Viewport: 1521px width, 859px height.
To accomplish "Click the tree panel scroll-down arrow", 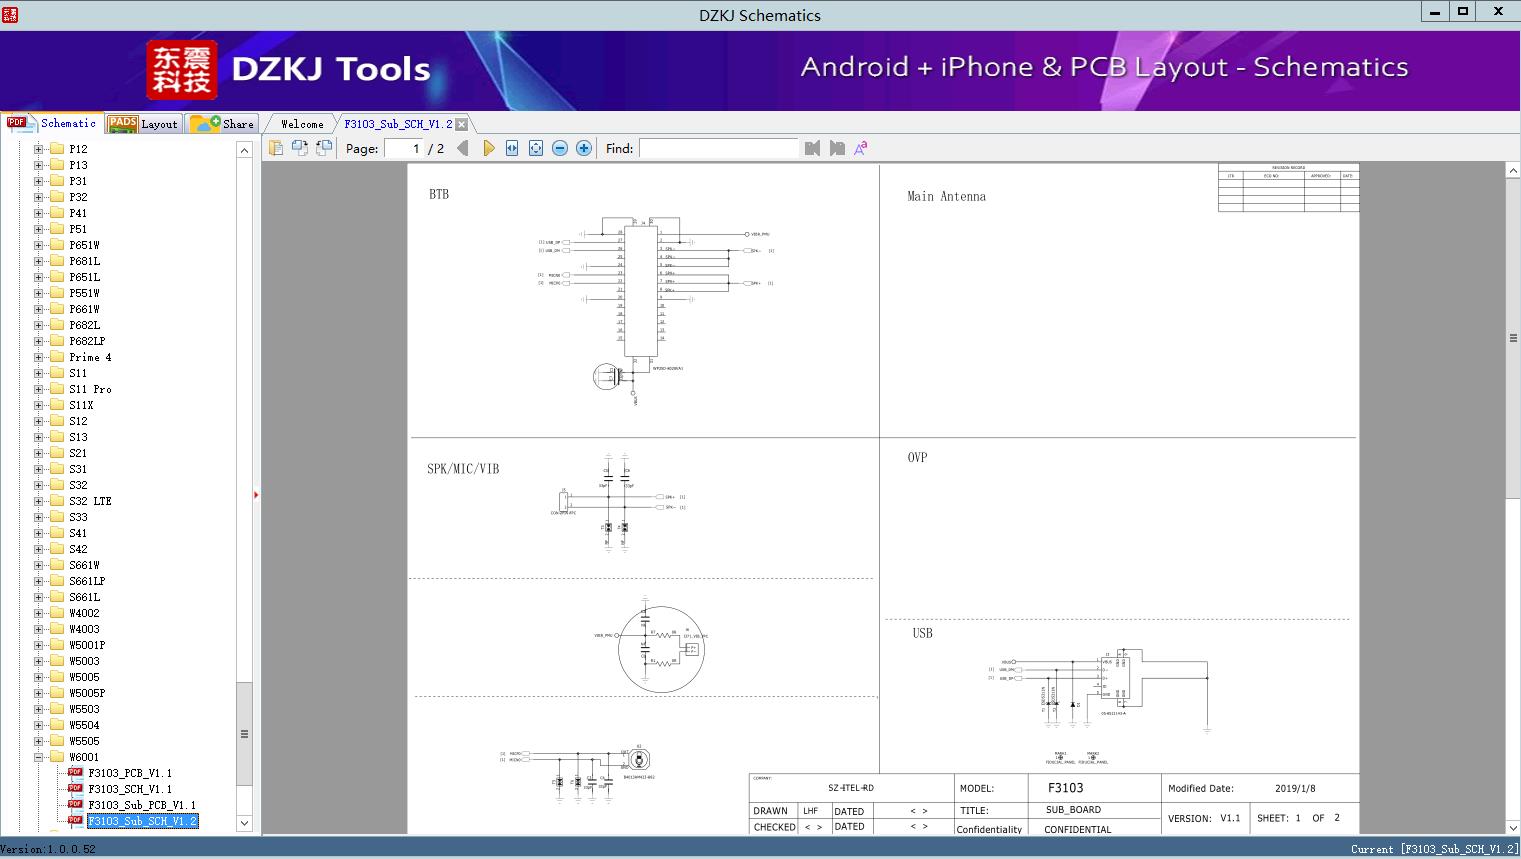I will coord(244,823).
